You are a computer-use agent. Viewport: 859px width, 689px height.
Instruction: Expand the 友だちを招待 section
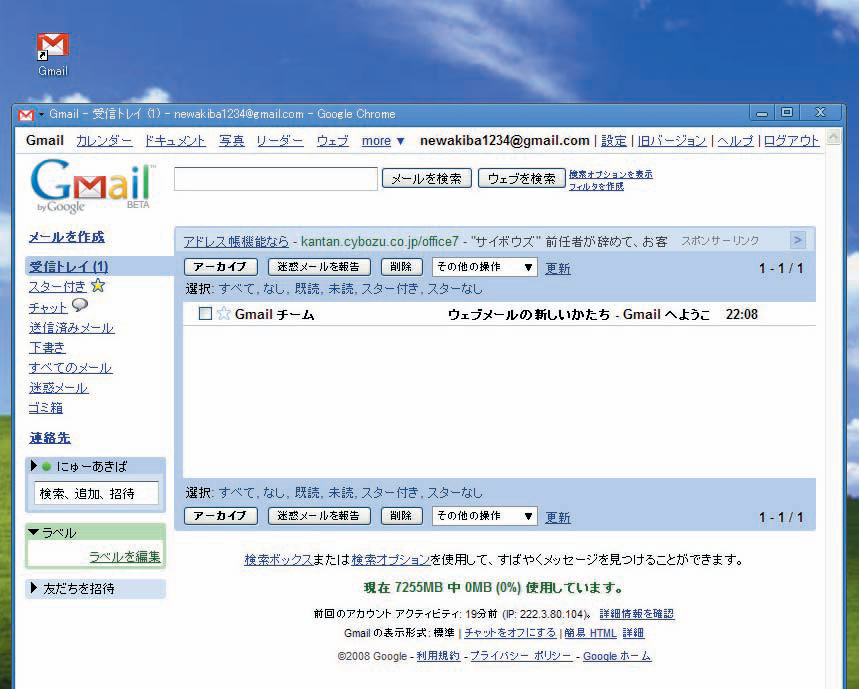33,588
